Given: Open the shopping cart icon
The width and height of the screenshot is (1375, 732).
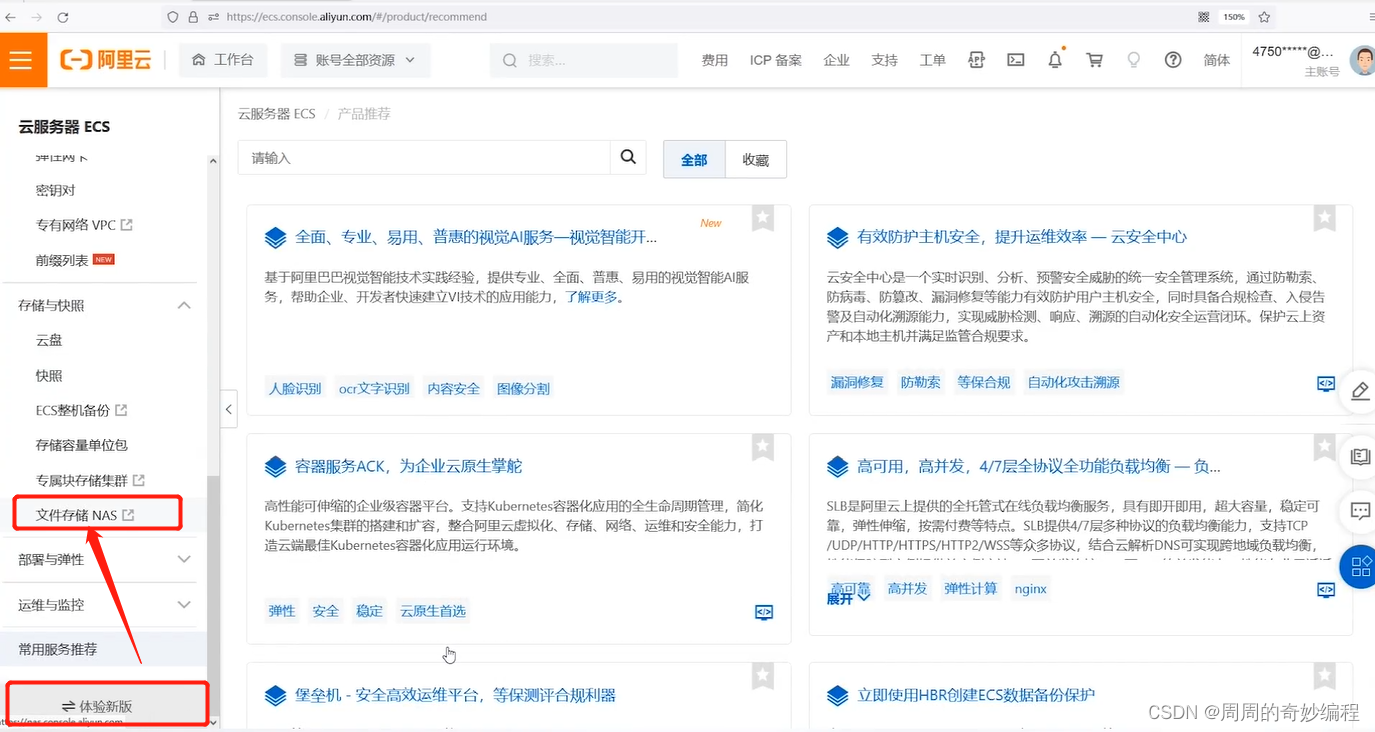Looking at the screenshot, I should pos(1095,60).
